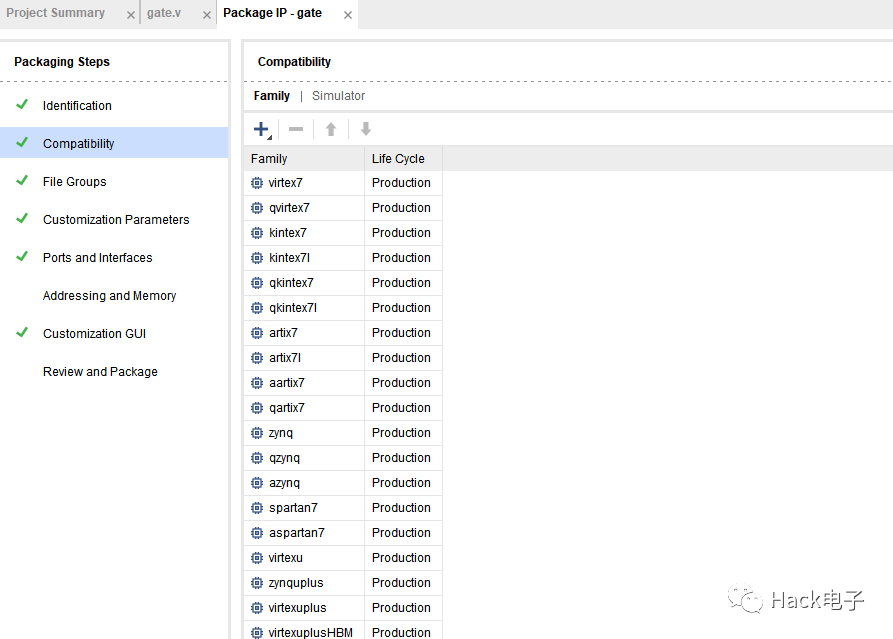Click the add family plus icon
The image size is (893, 639).
[x=261, y=129]
